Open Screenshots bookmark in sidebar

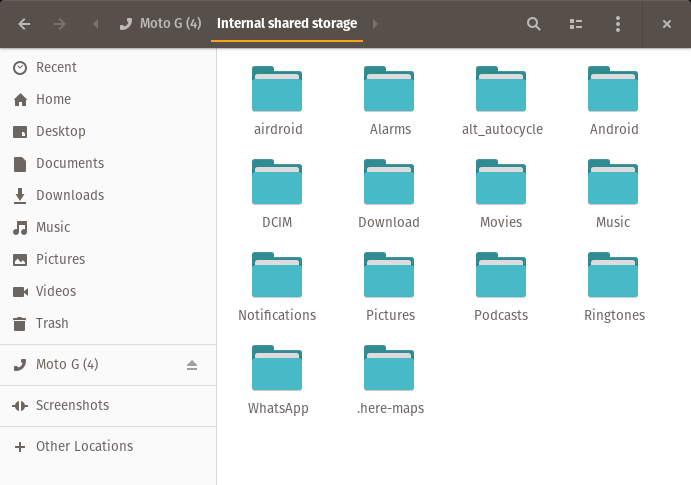click(72, 405)
